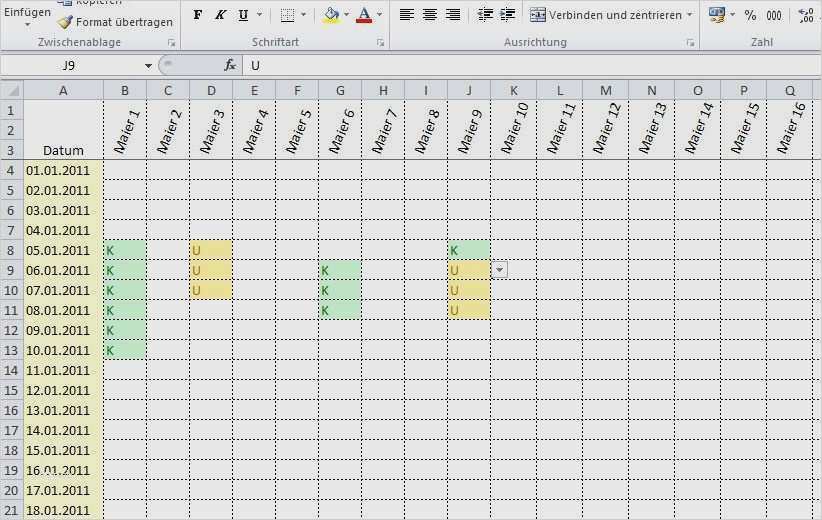
Task: Select green K cell in B13
Action: pyautogui.click(x=125, y=350)
